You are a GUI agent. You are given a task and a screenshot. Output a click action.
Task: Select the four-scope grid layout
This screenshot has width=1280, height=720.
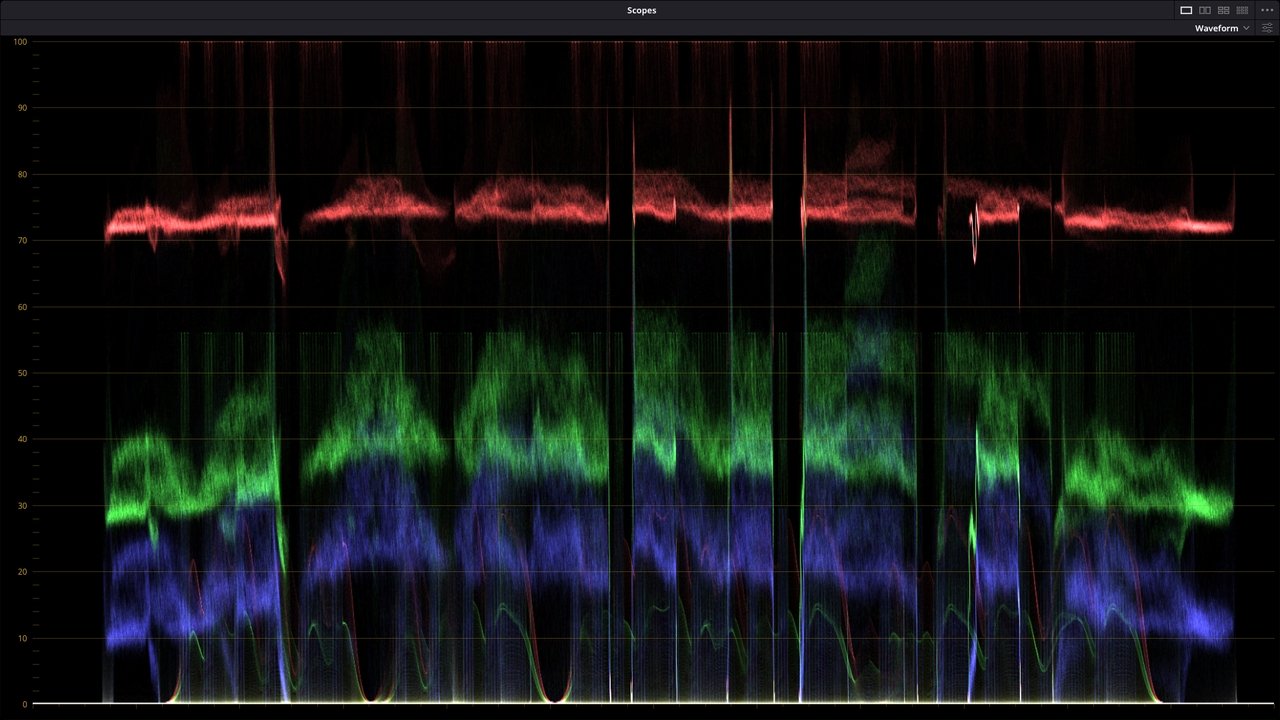coord(1223,10)
